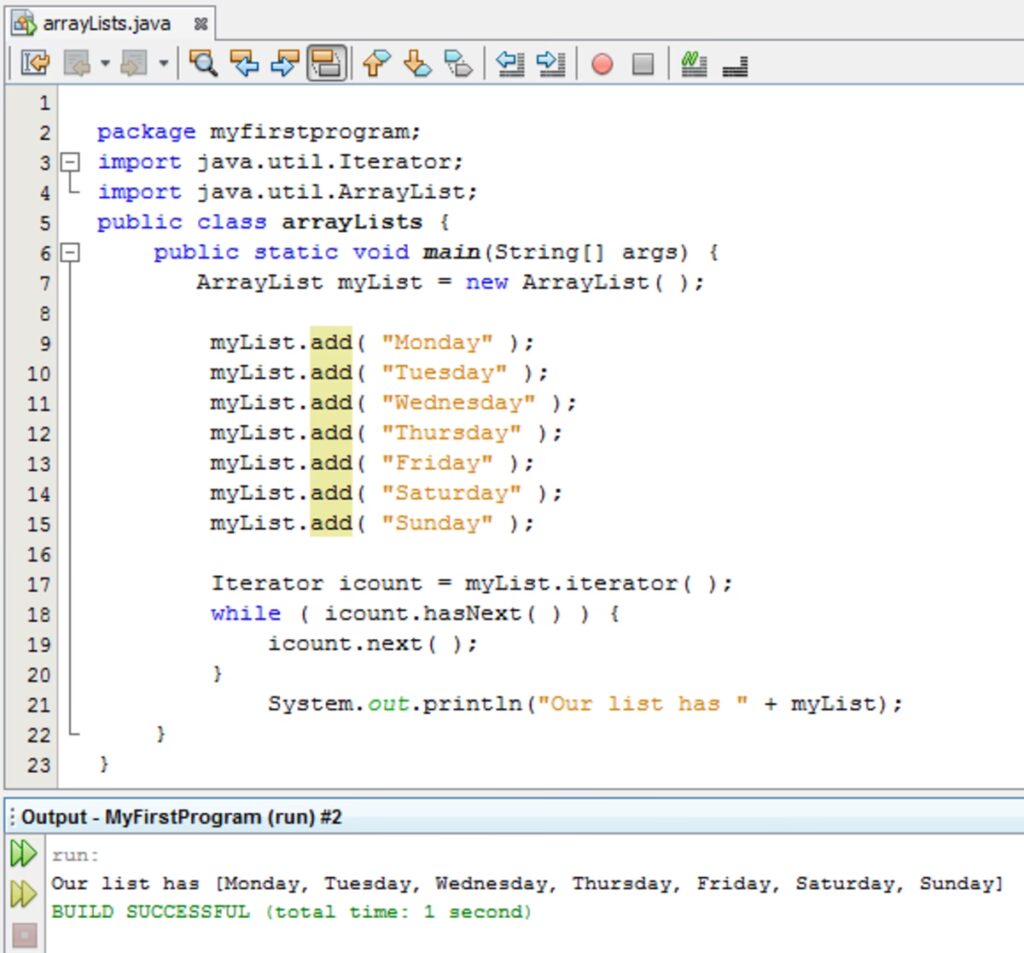
Task: Toggle Highlight Search button
Action: [x=326, y=65]
